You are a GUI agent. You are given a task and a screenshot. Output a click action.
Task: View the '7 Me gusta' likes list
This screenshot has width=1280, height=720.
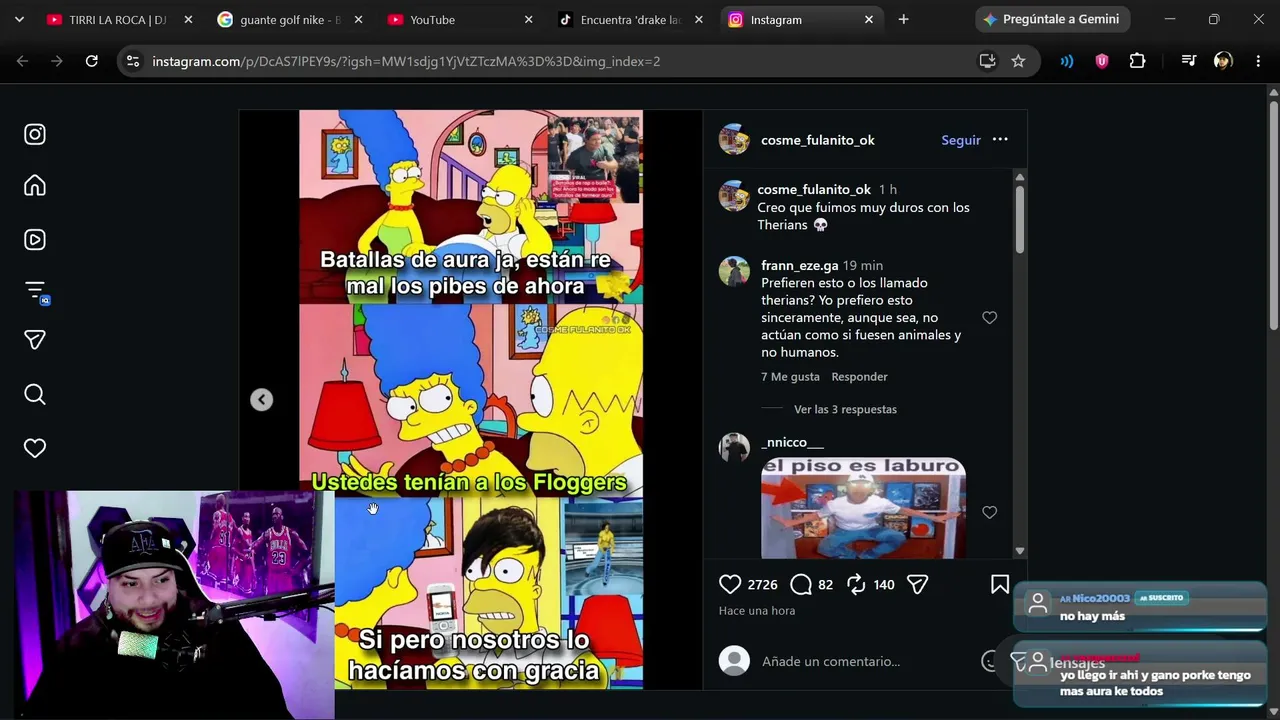790,377
